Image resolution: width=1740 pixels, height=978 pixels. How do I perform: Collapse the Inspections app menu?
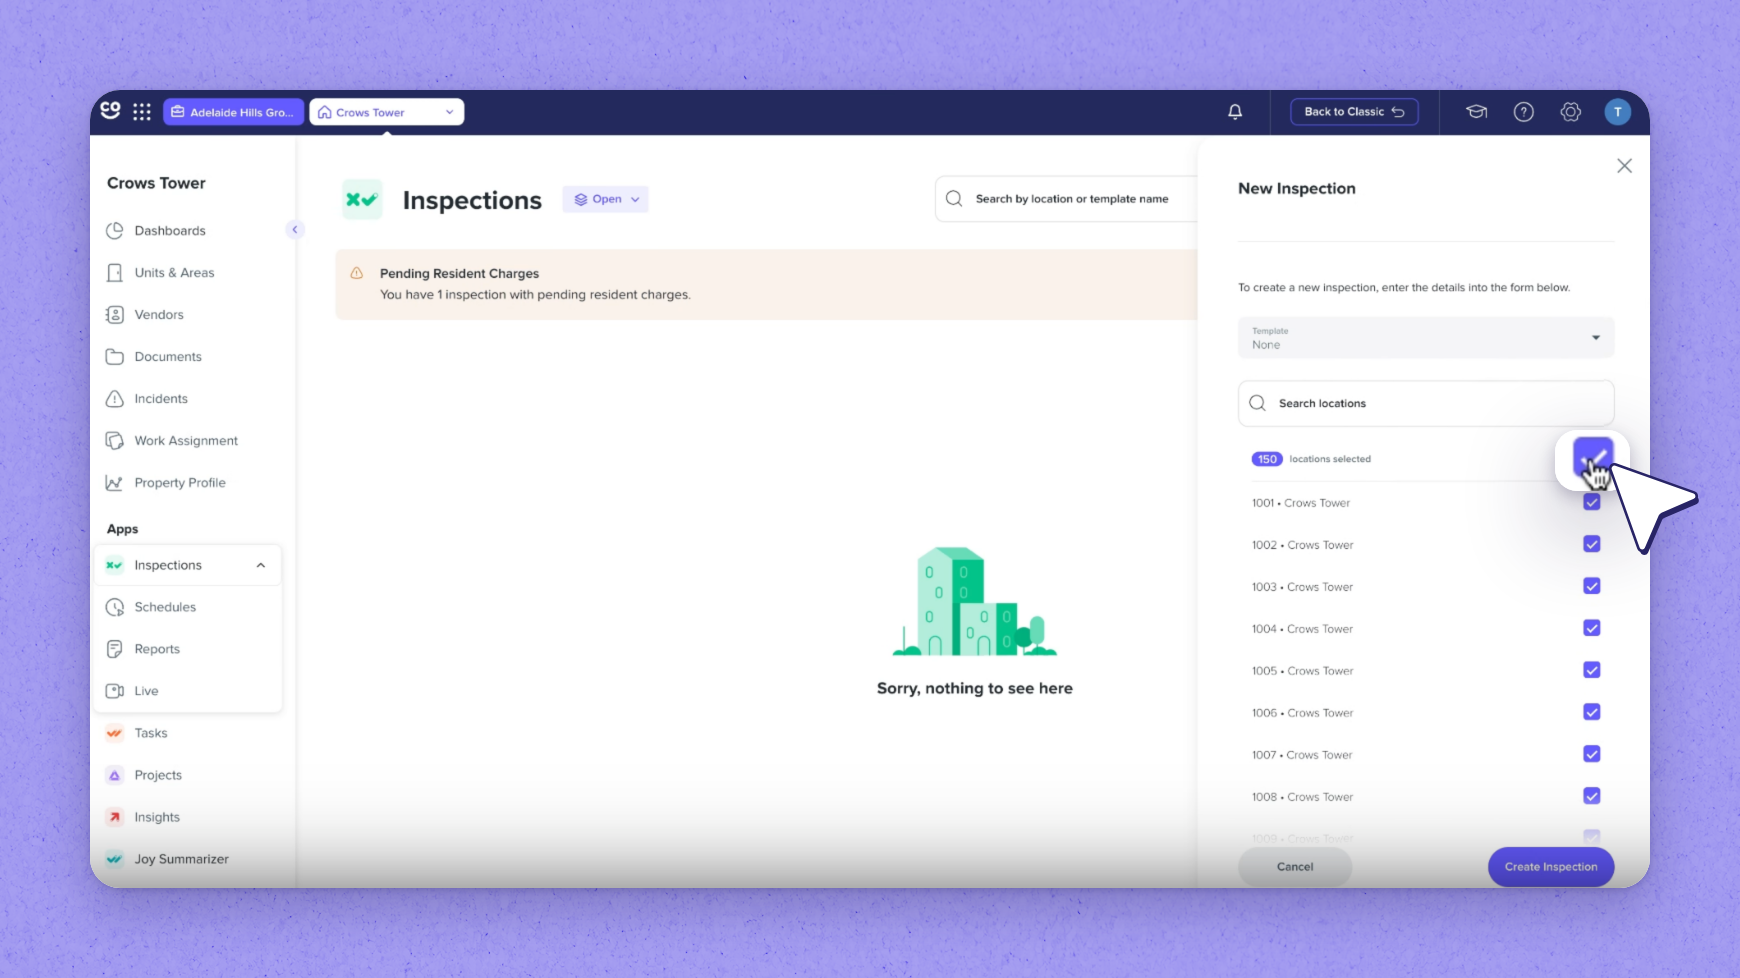click(261, 565)
